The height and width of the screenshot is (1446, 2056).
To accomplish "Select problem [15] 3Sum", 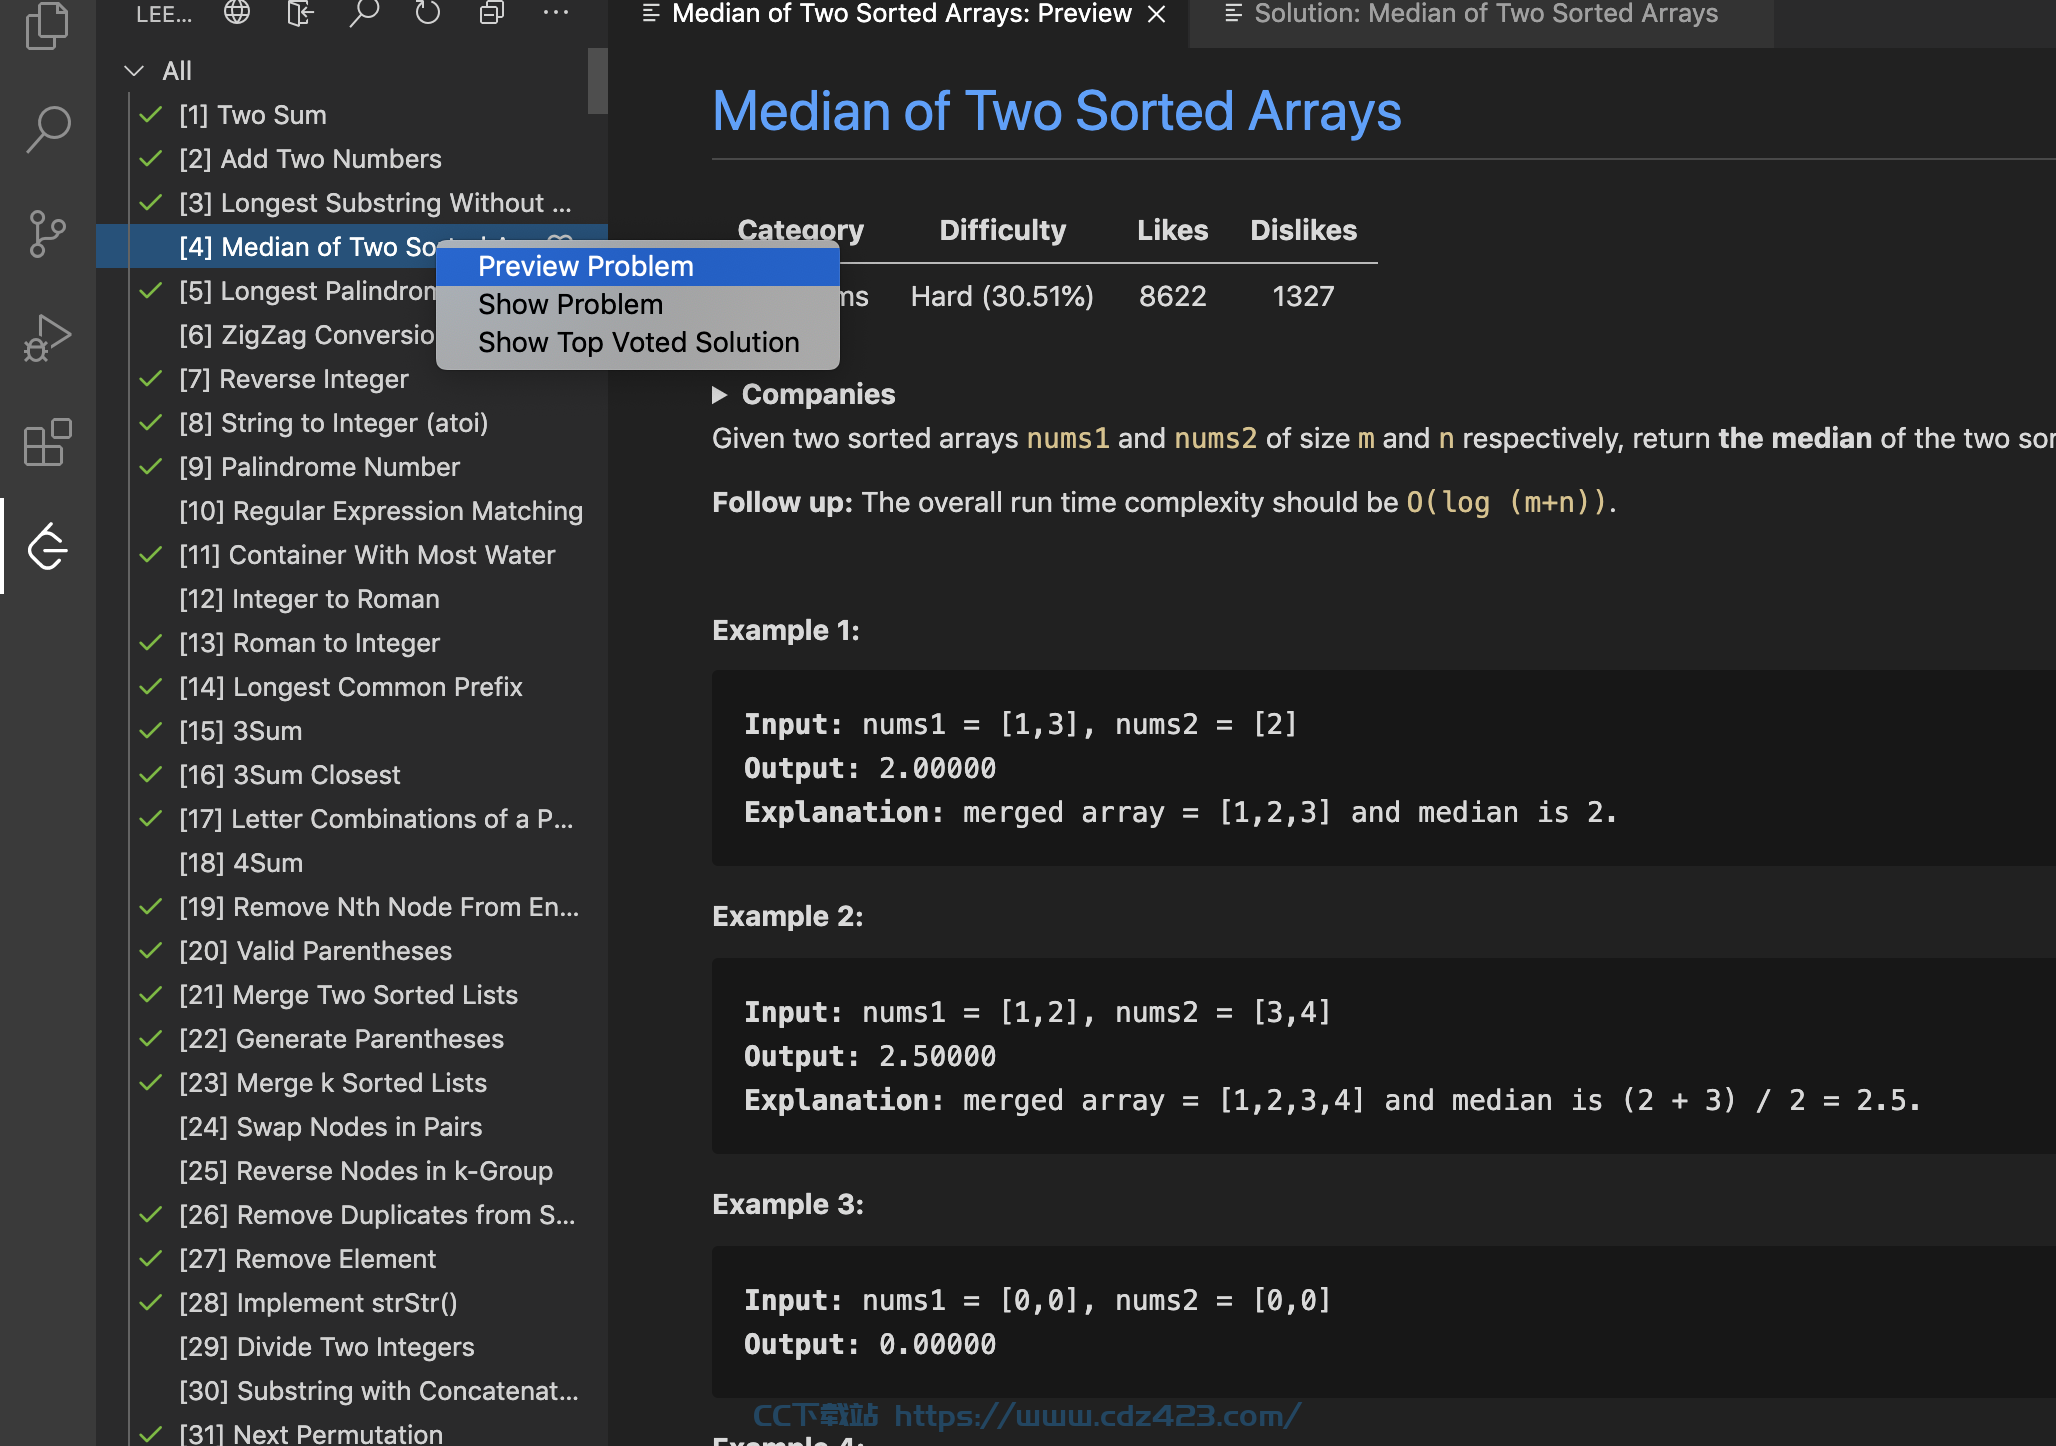I will (x=352, y=731).
